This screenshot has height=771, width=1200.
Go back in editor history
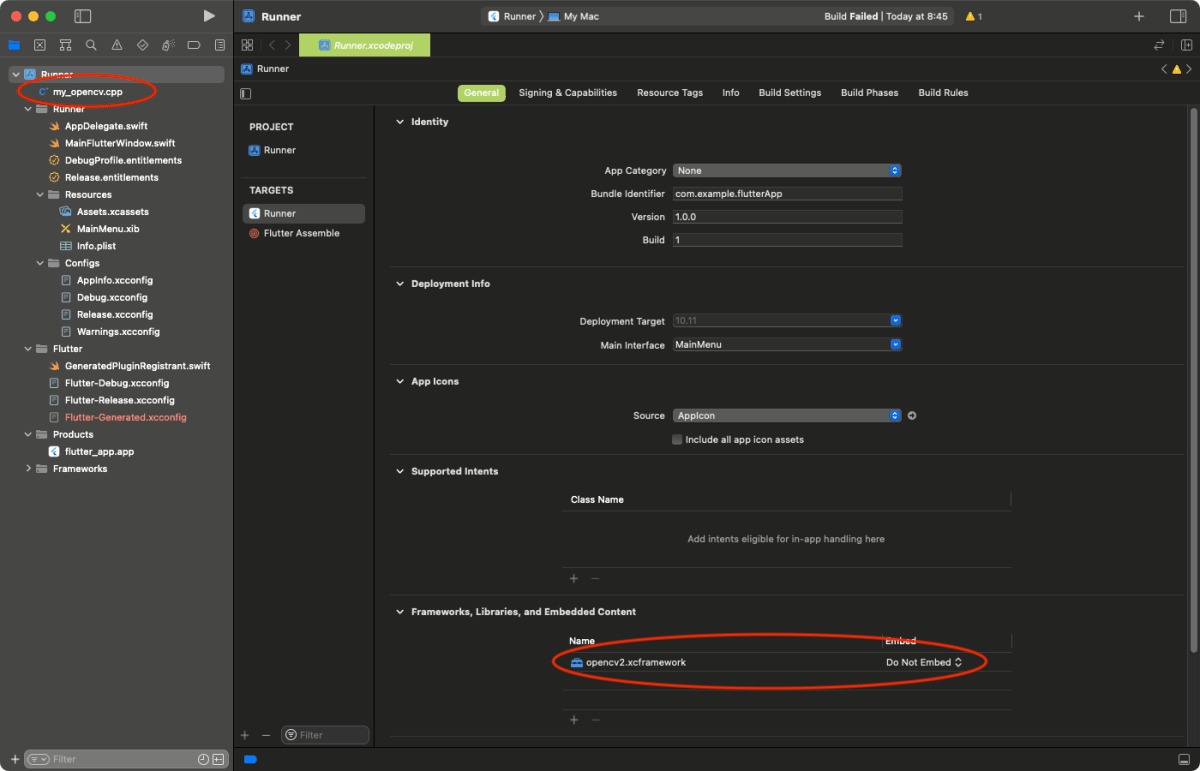tap(271, 45)
